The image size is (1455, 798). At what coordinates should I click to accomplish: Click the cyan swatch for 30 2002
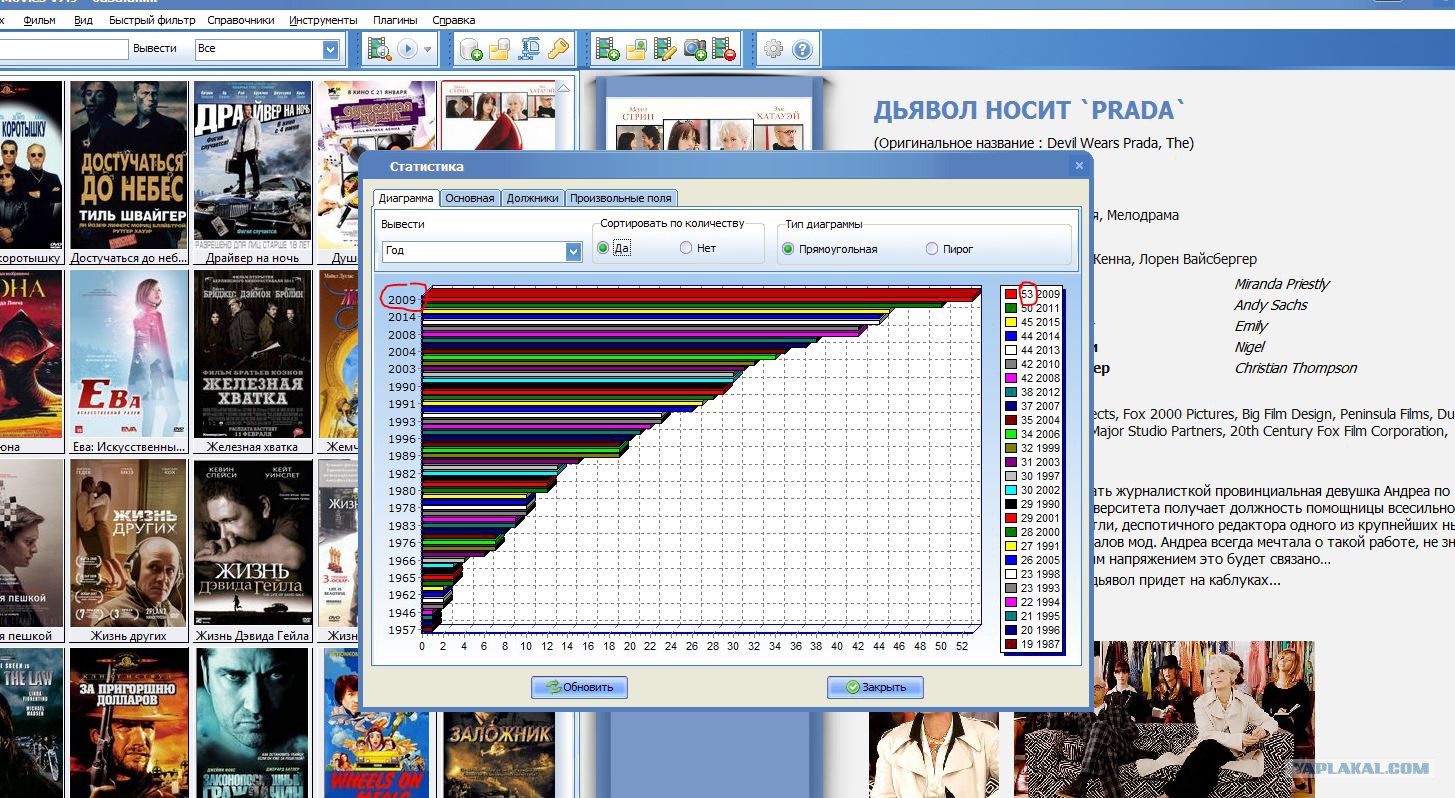(x=1011, y=490)
